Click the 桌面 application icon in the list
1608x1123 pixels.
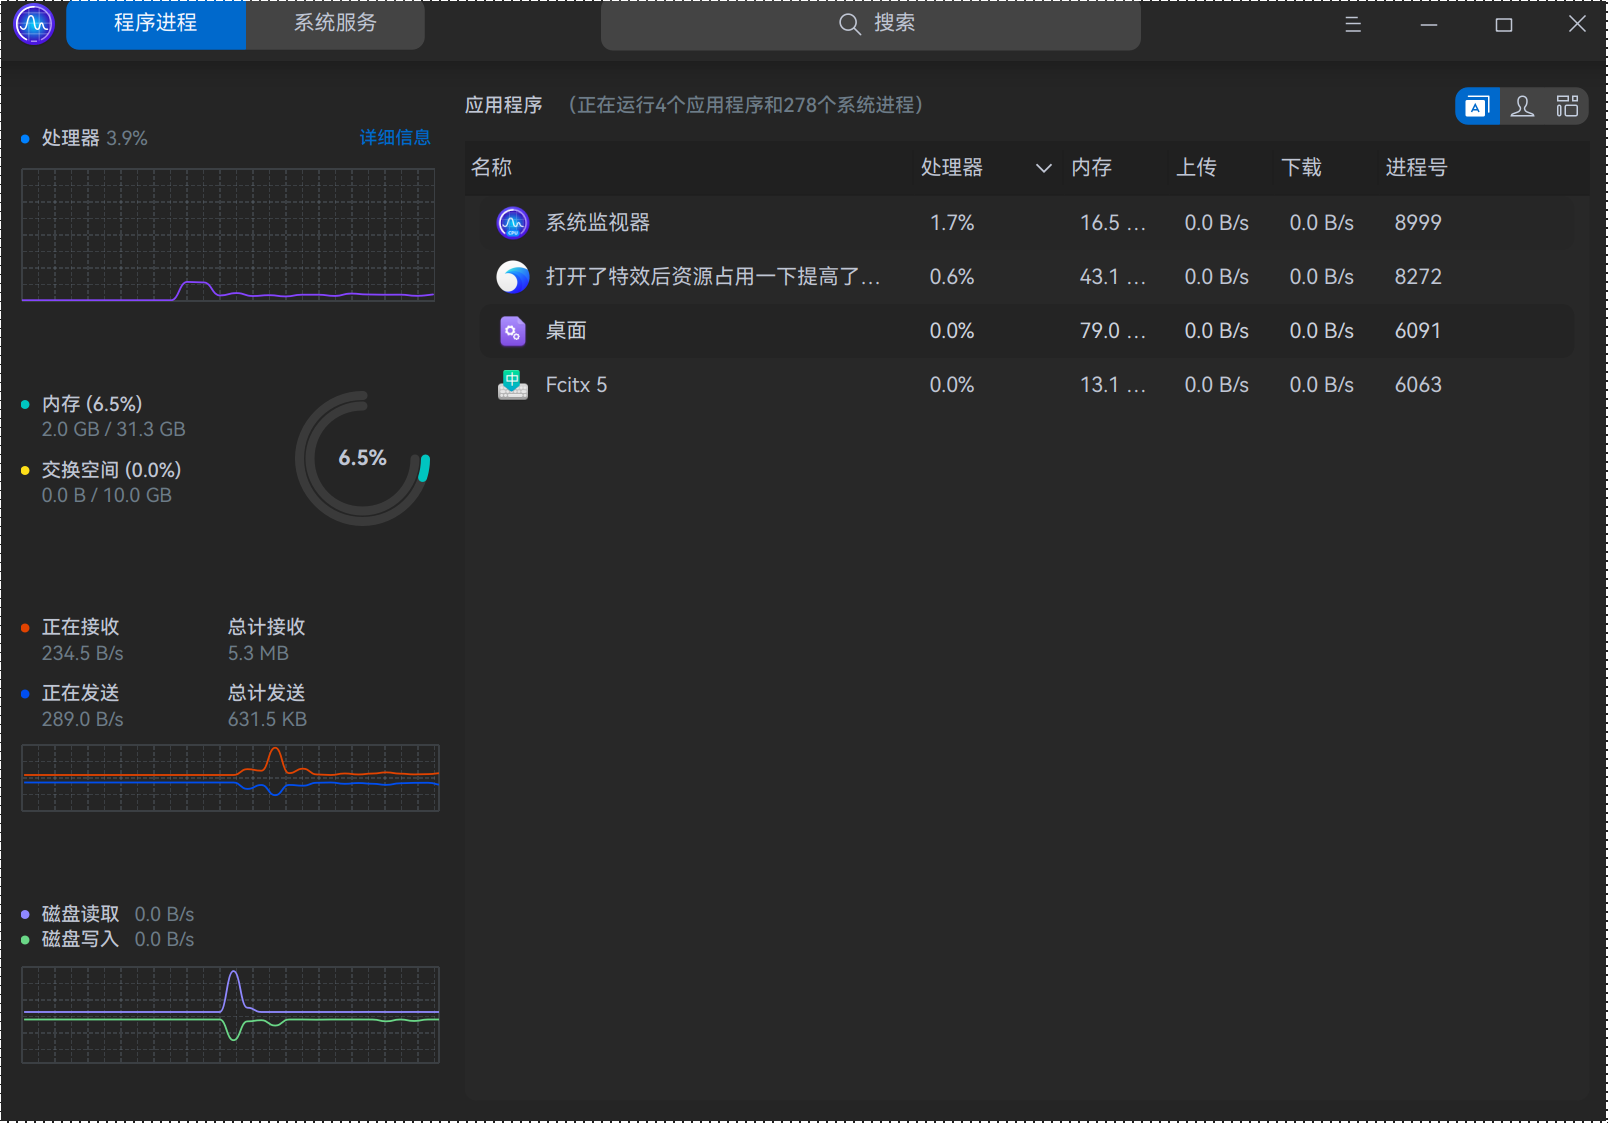click(x=513, y=330)
